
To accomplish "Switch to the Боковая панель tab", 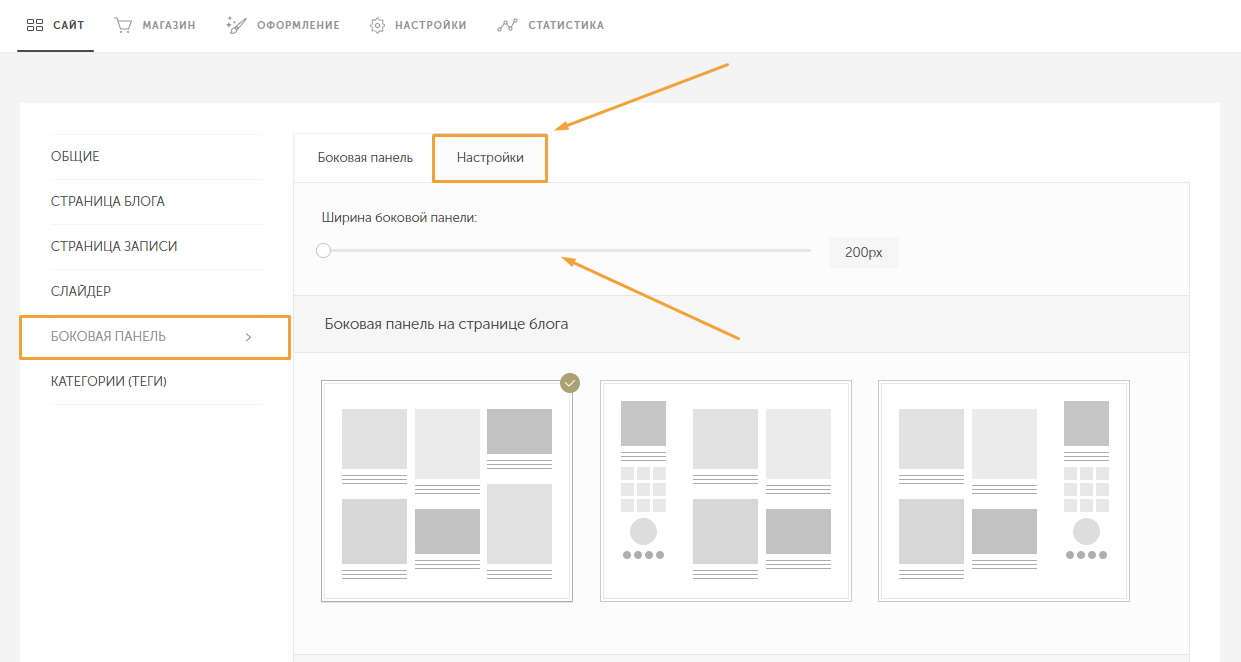I will click(x=365, y=158).
